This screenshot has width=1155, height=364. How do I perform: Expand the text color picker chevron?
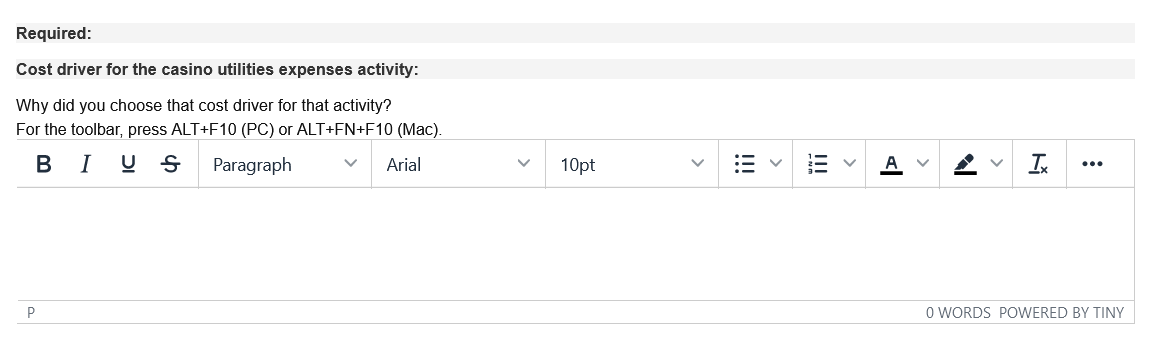click(x=923, y=164)
